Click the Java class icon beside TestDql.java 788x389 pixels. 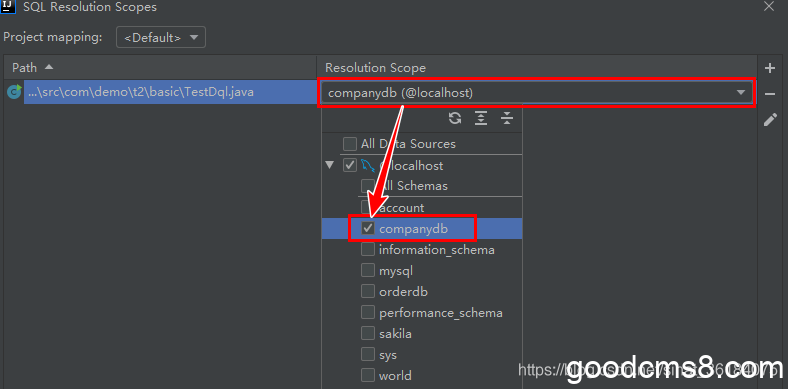(14, 91)
